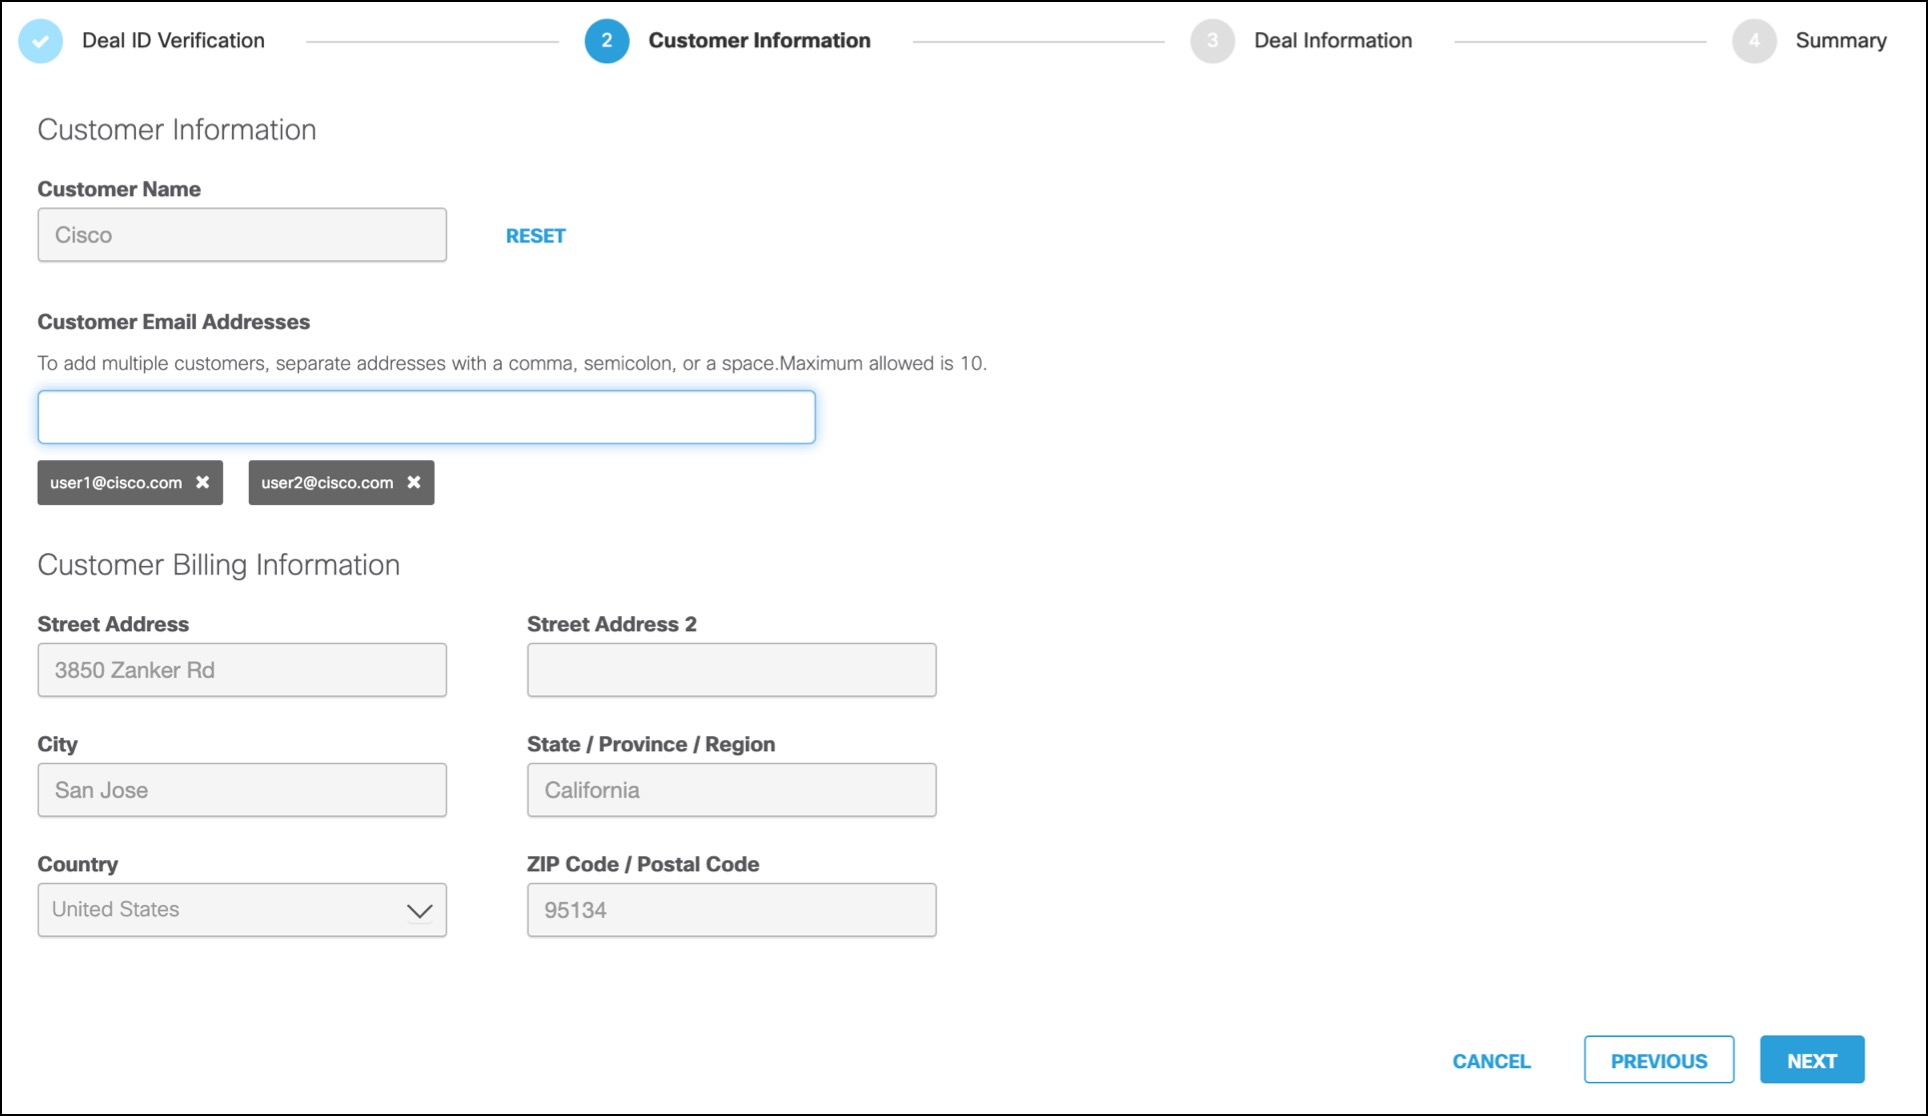
Task: Click the Street Address 2 field
Action: 731,670
